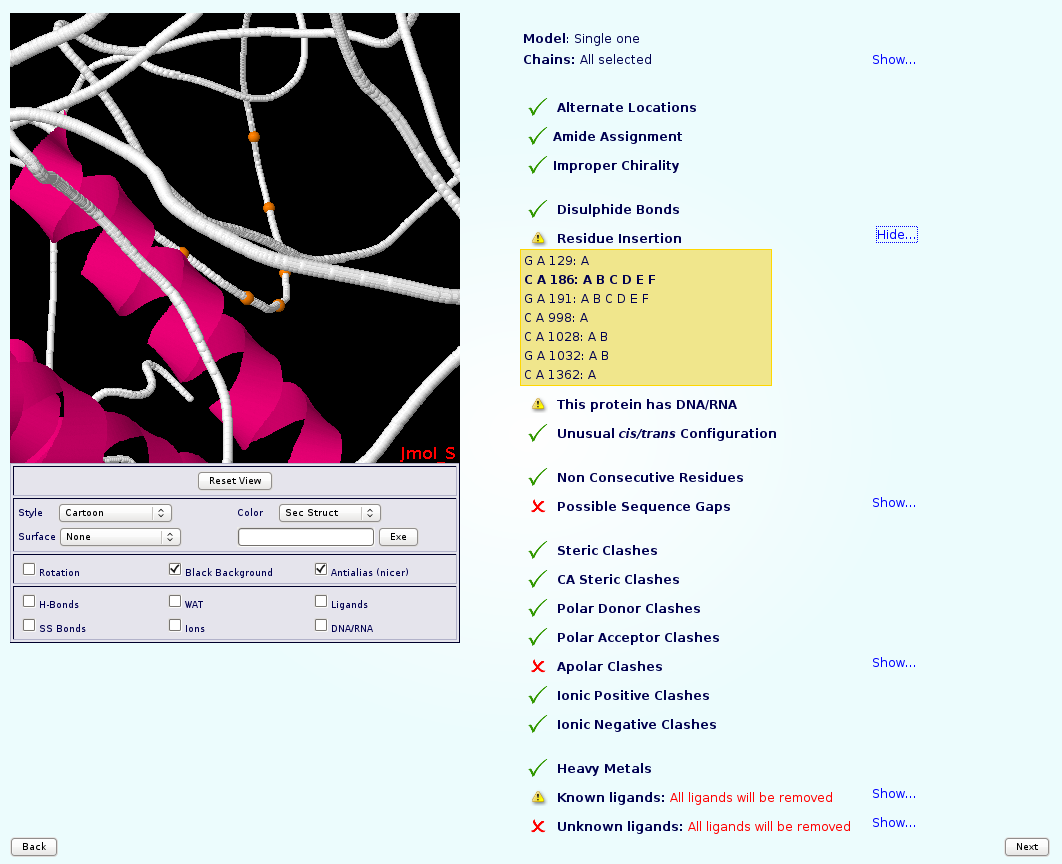Click the warning icon beside Known ligands

(538, 798)
